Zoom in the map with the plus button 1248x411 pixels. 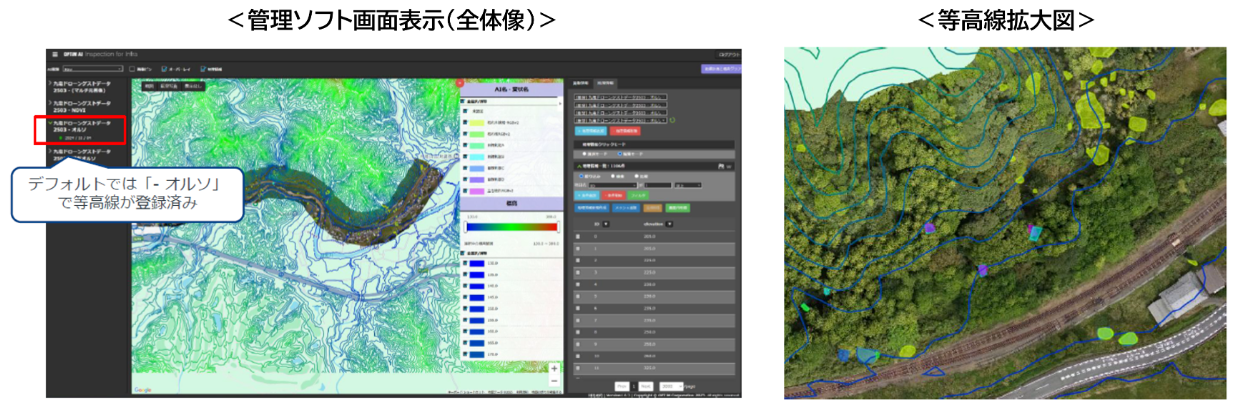[554, 369]
